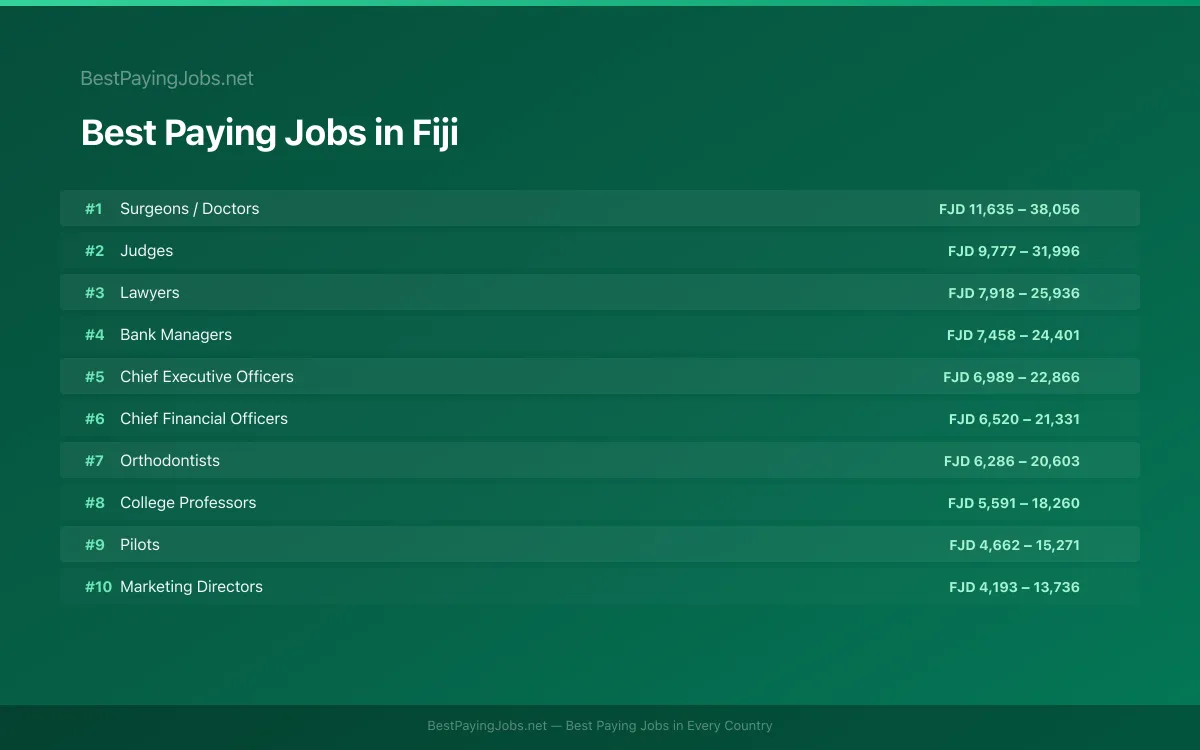Select the College Professors job title

(x=188, y=503)
